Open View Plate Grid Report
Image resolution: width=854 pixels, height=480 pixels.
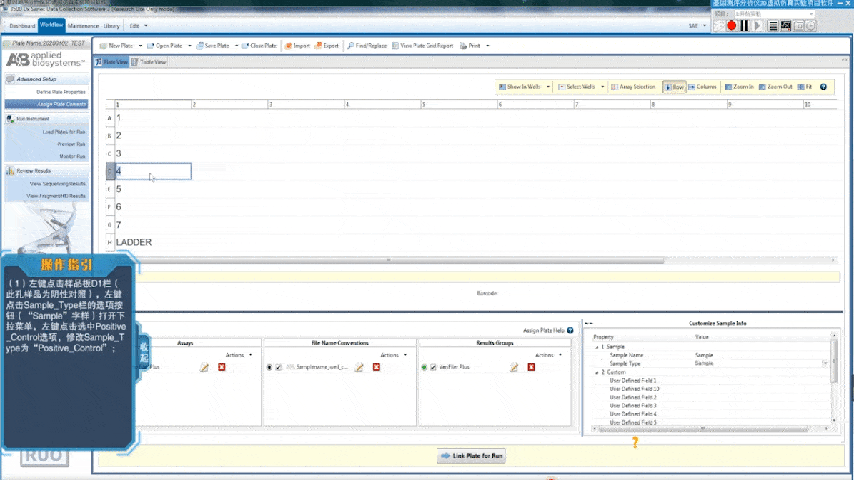click(423, 46)
